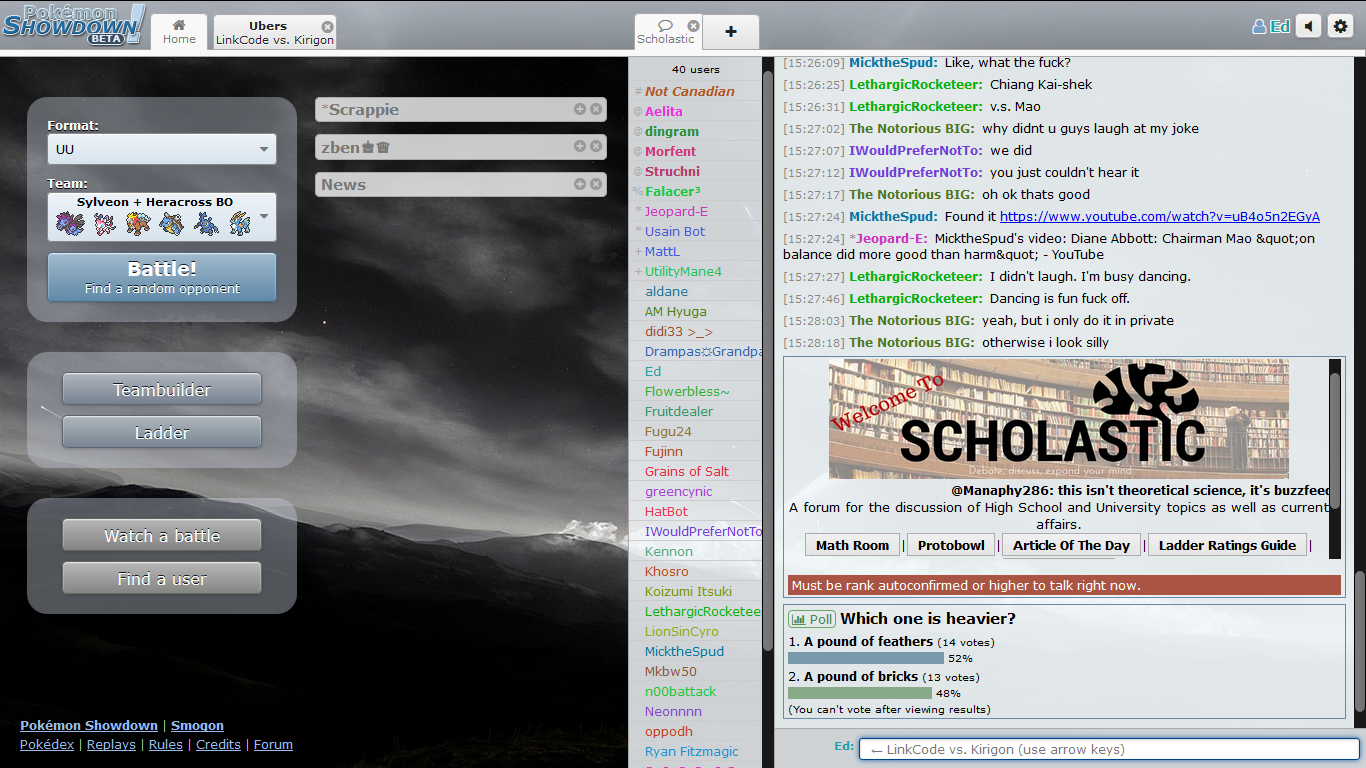Click the pound of bricks vote bar
The image size is (1366, 768).
860,693
